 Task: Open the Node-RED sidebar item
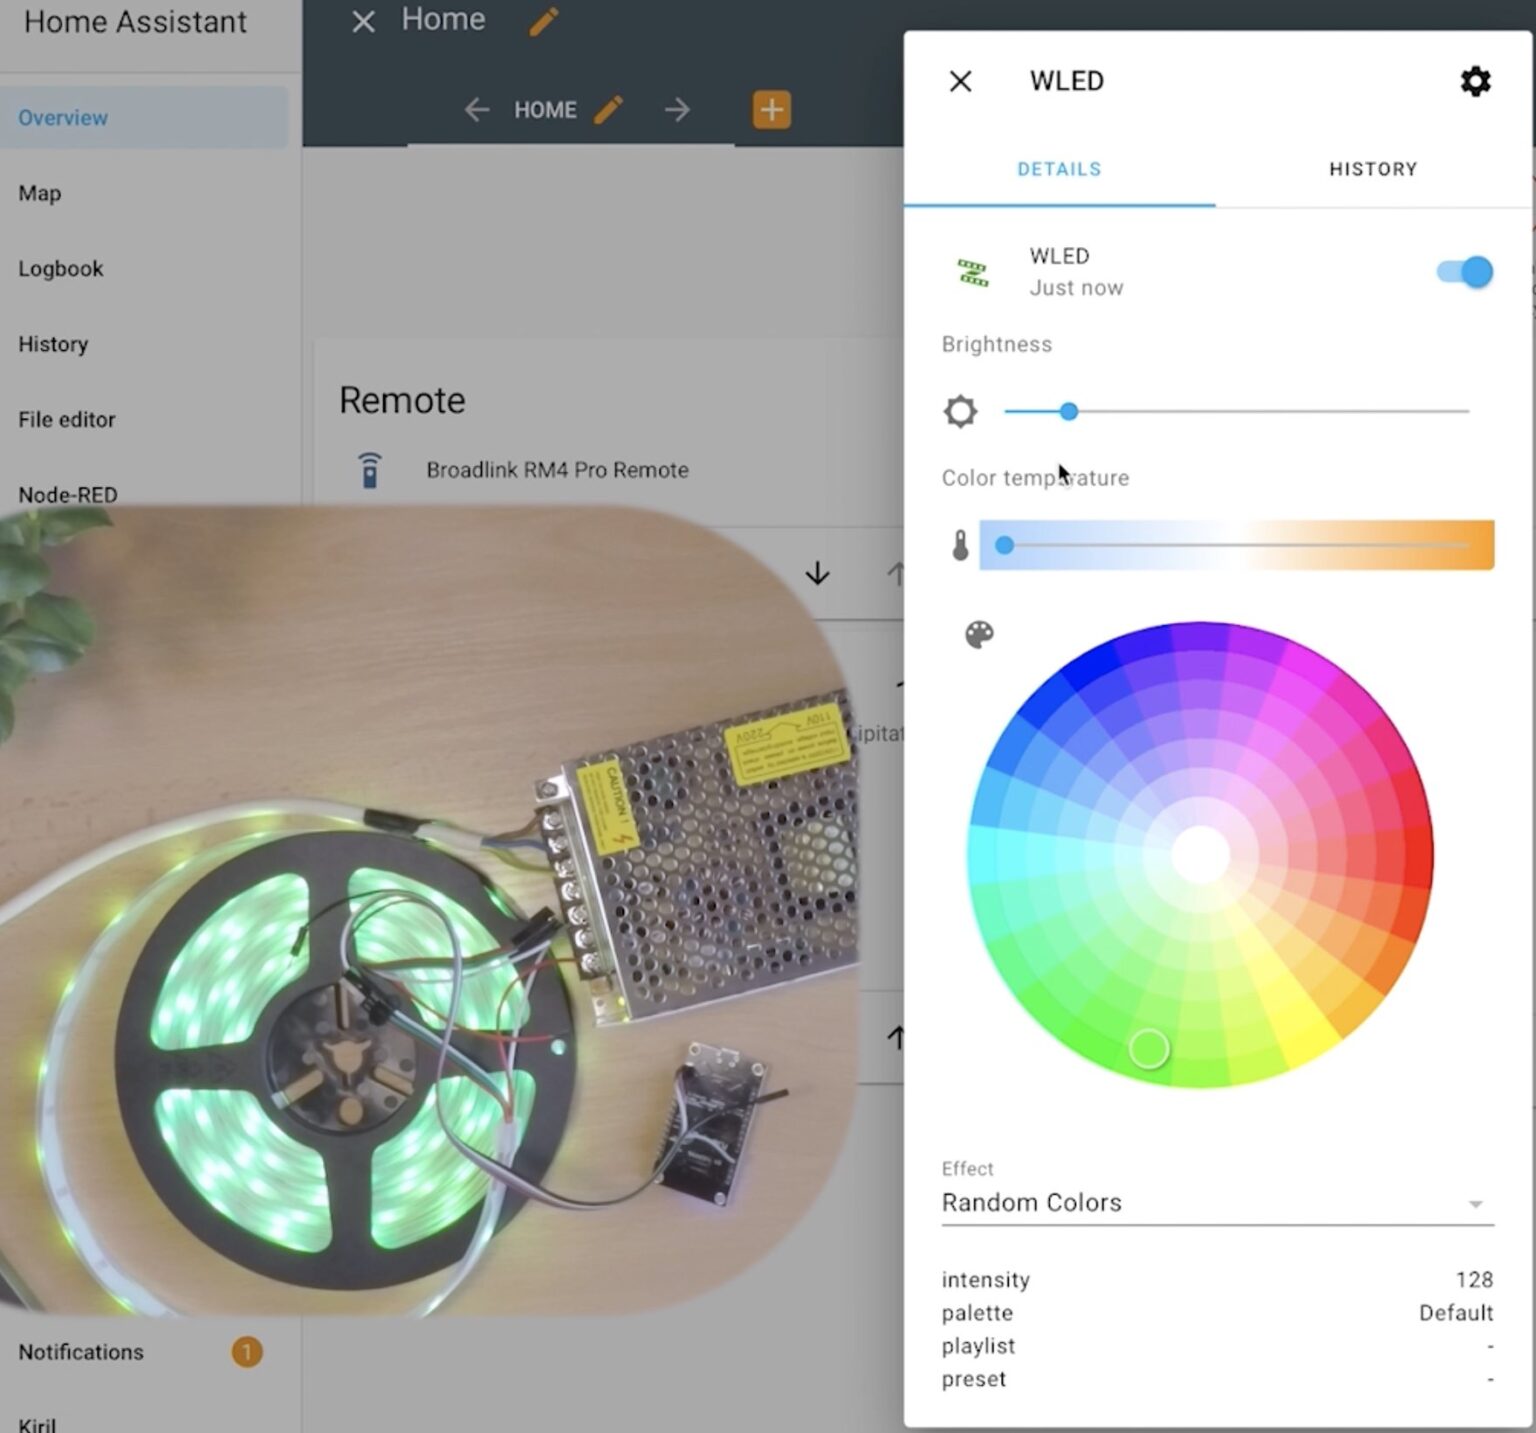(x=67, y=494)
